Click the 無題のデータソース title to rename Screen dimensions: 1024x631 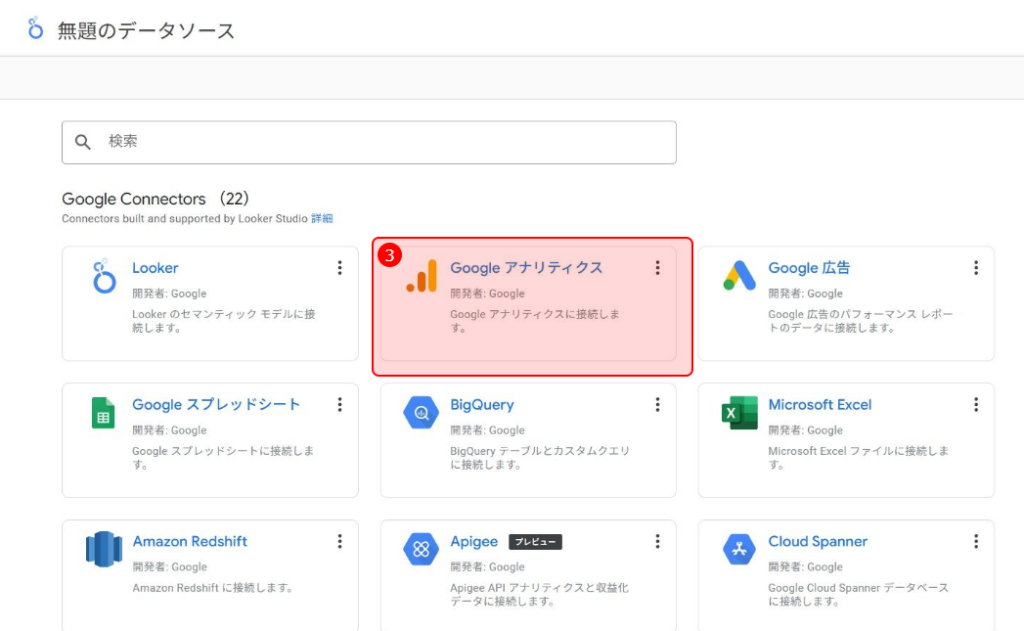[x=146, y=30]
